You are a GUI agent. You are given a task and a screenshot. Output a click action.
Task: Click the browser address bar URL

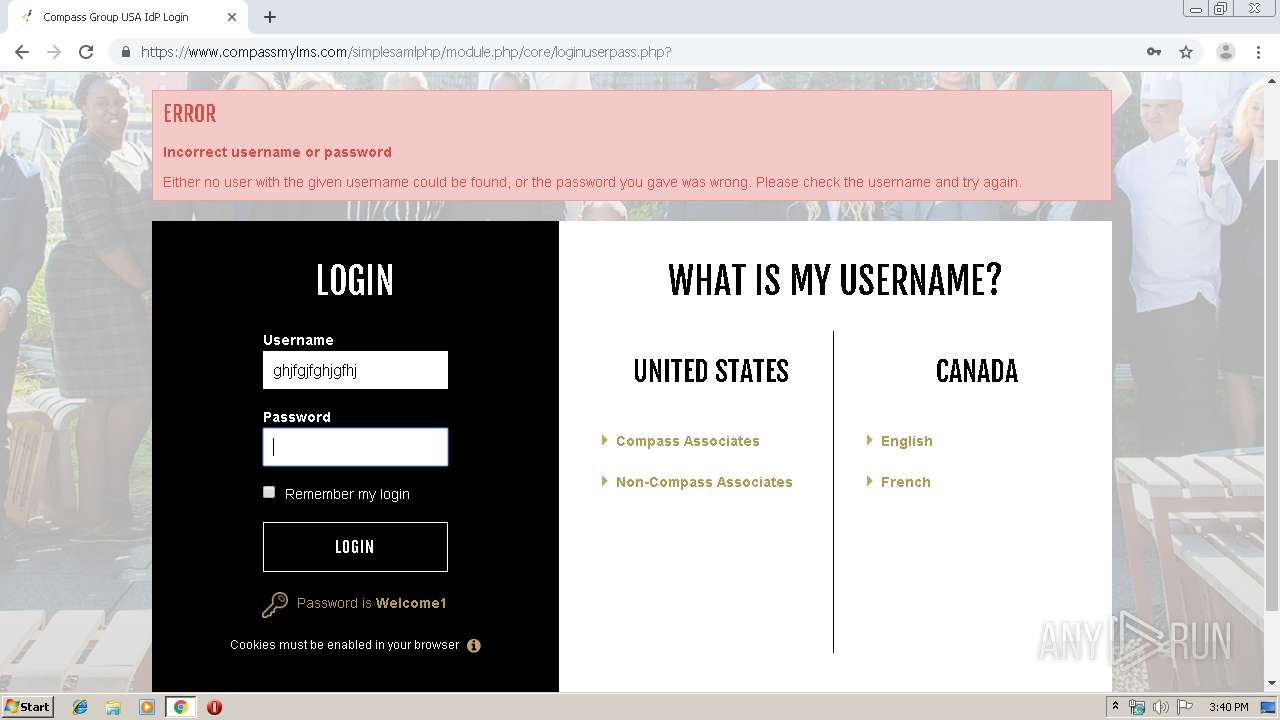click(406, 52)
